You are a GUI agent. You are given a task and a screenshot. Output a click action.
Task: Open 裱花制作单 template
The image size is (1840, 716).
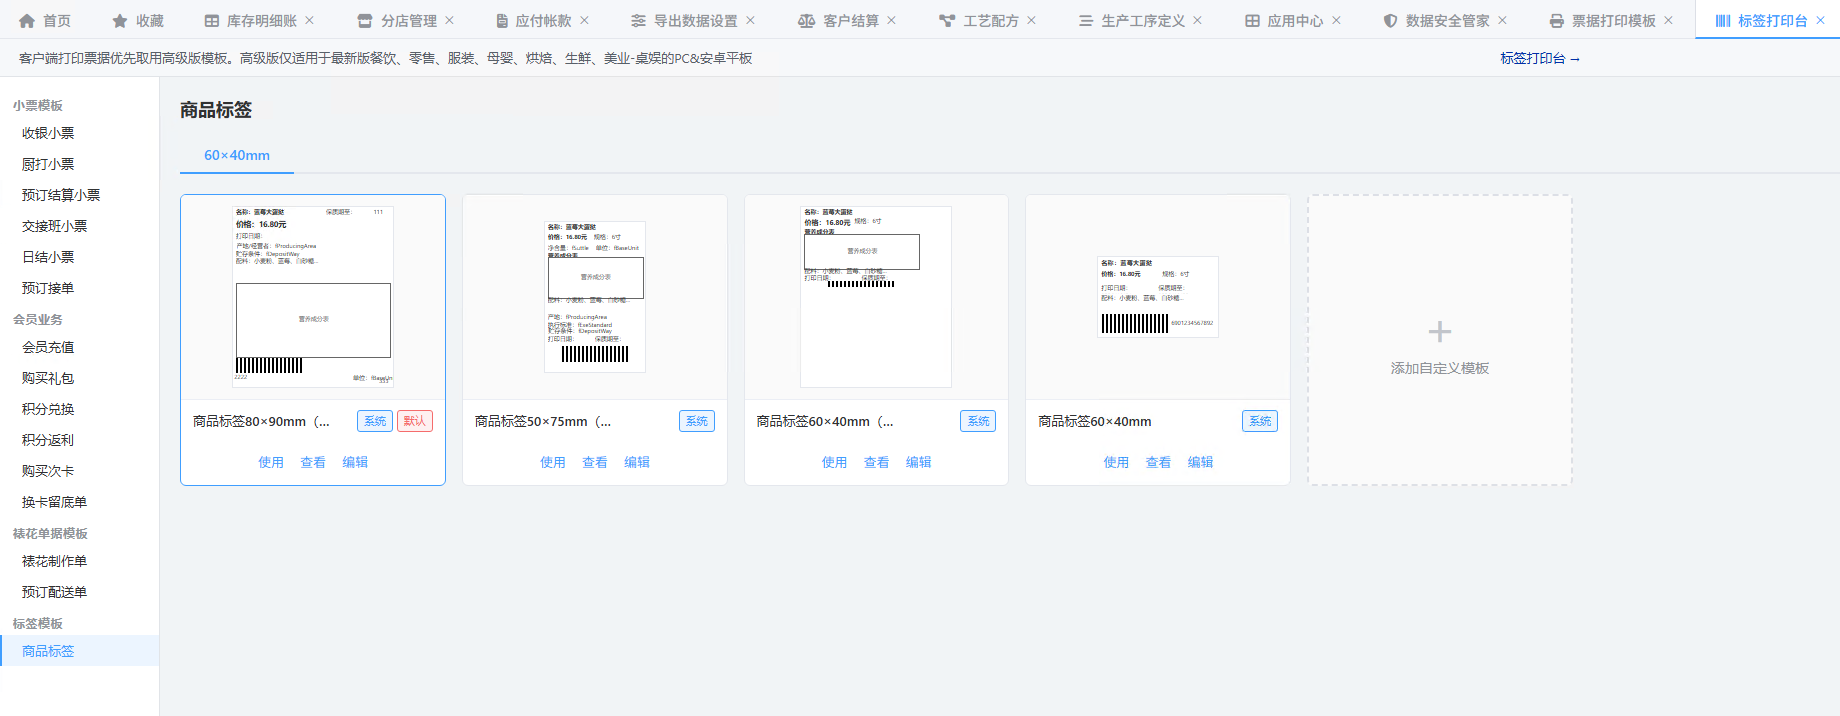coord(54,561)
